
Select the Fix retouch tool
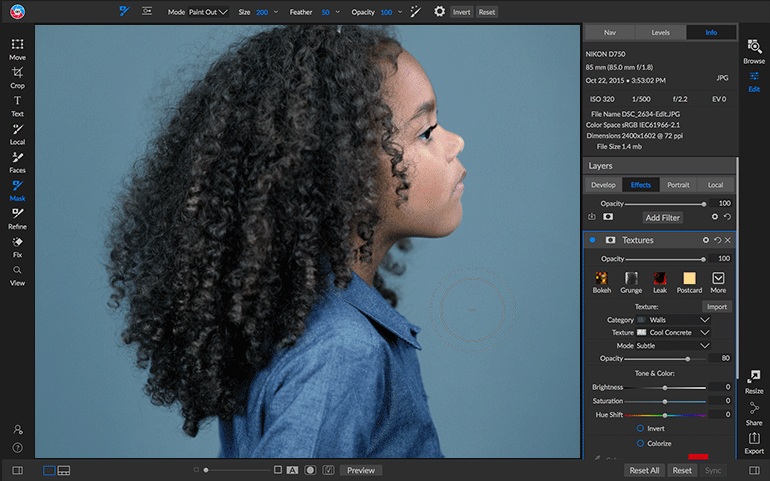click(17, 247)
